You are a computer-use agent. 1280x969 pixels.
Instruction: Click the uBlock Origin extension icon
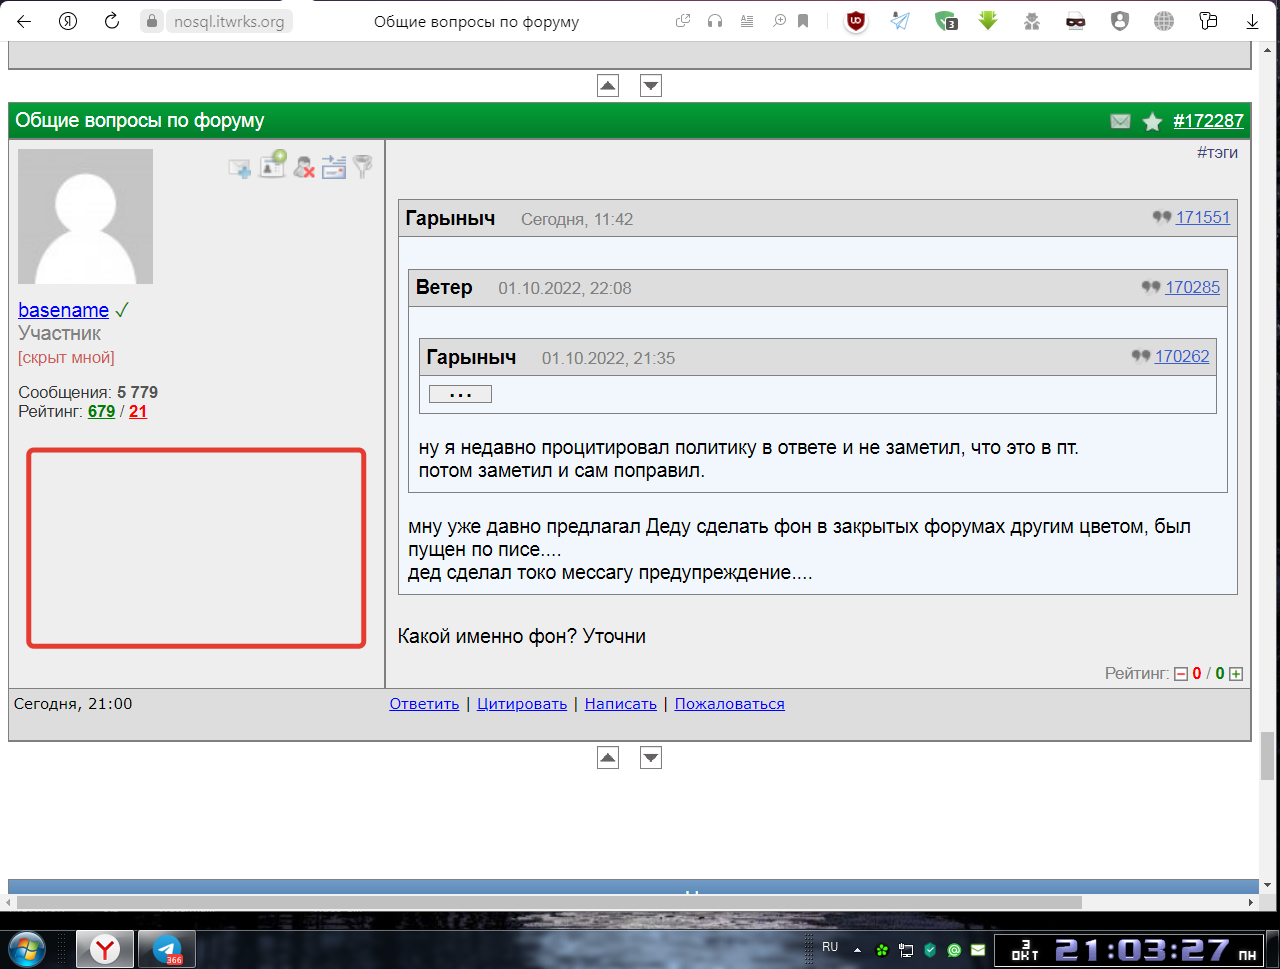[856, 21]
